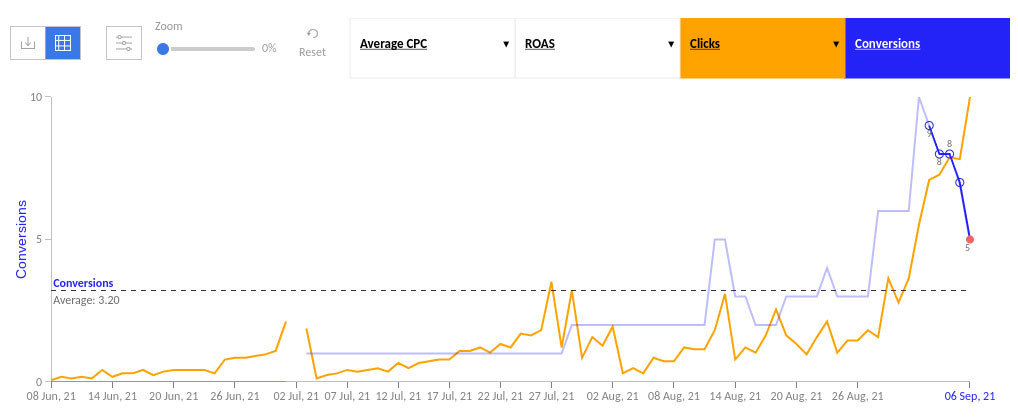This screenshot has width=1018, height=418.
Task: Click the download chart icon
Action: 27,43
